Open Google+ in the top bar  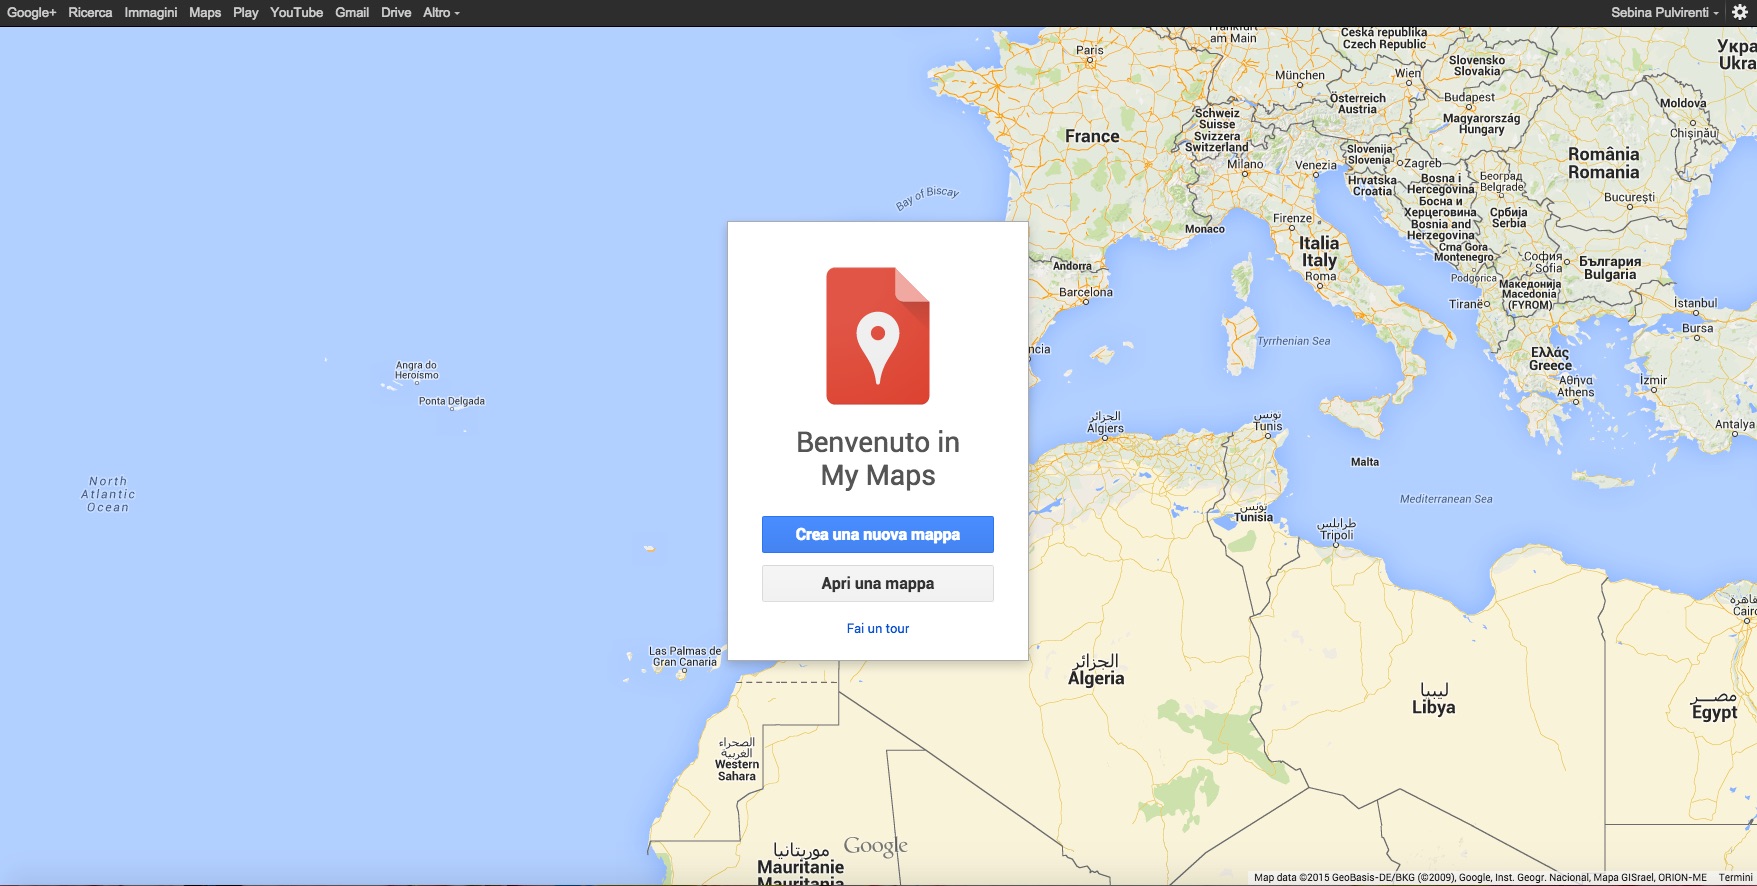click(32, 12)
